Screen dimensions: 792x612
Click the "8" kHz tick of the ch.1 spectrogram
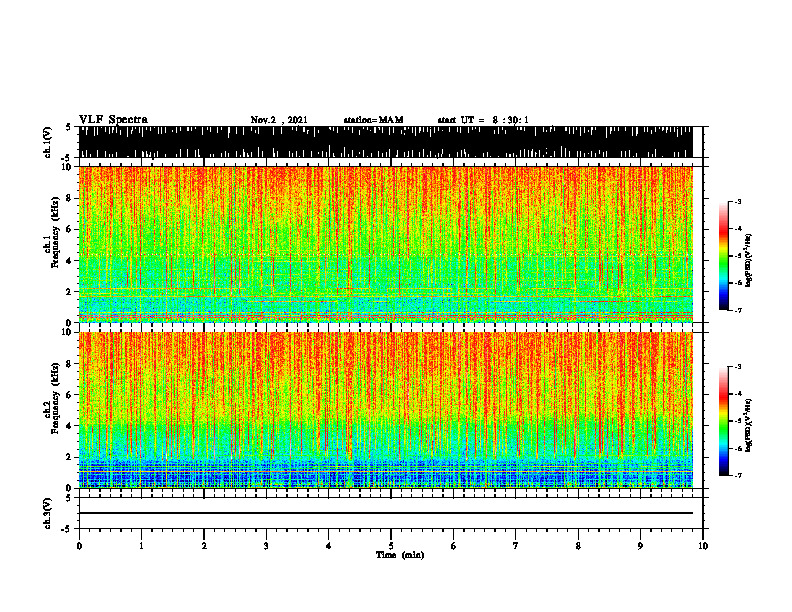[70, 198]
